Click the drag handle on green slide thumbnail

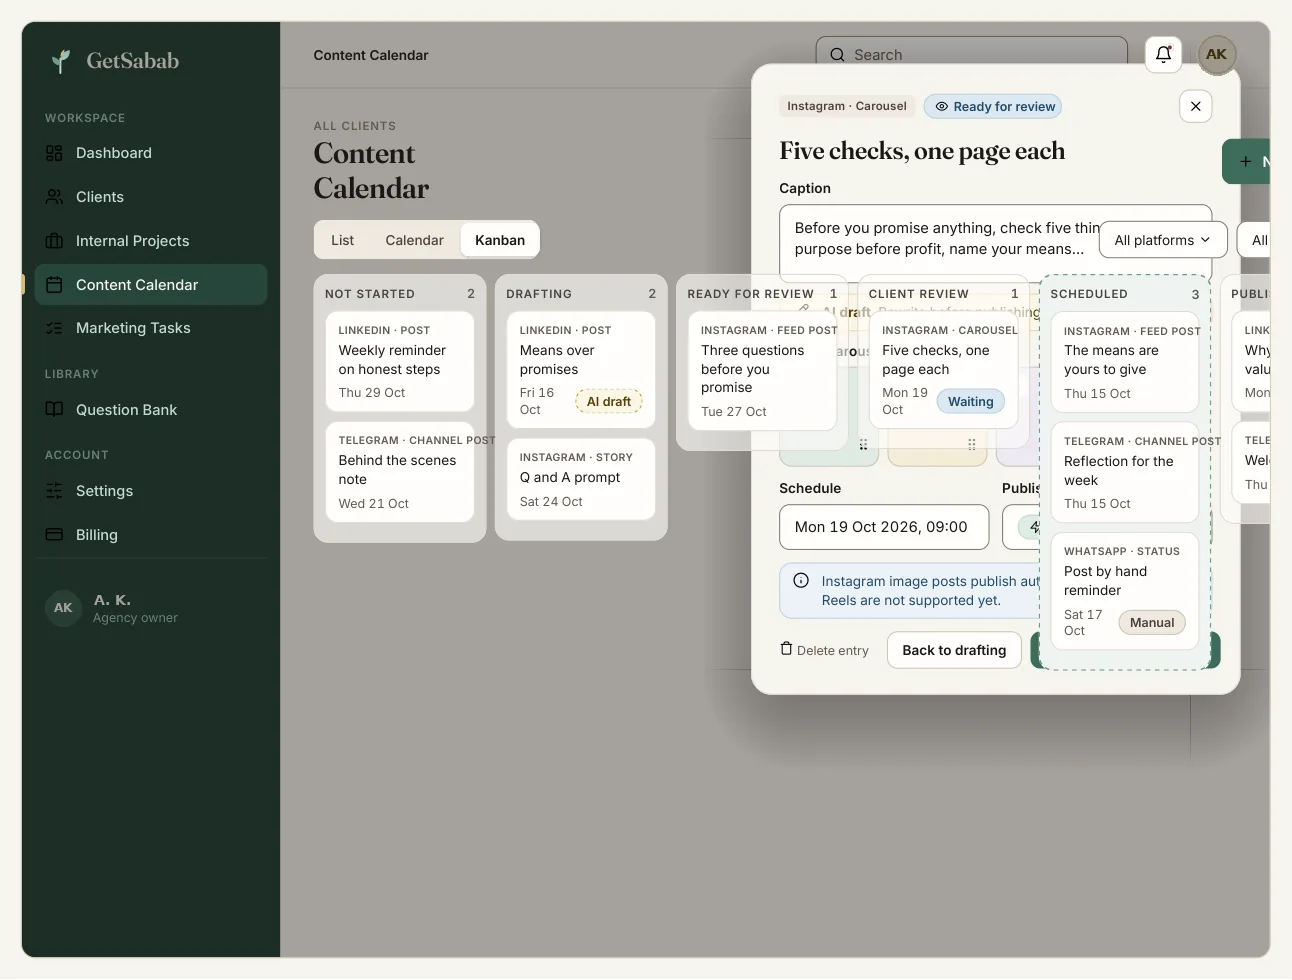pos(863,445)
